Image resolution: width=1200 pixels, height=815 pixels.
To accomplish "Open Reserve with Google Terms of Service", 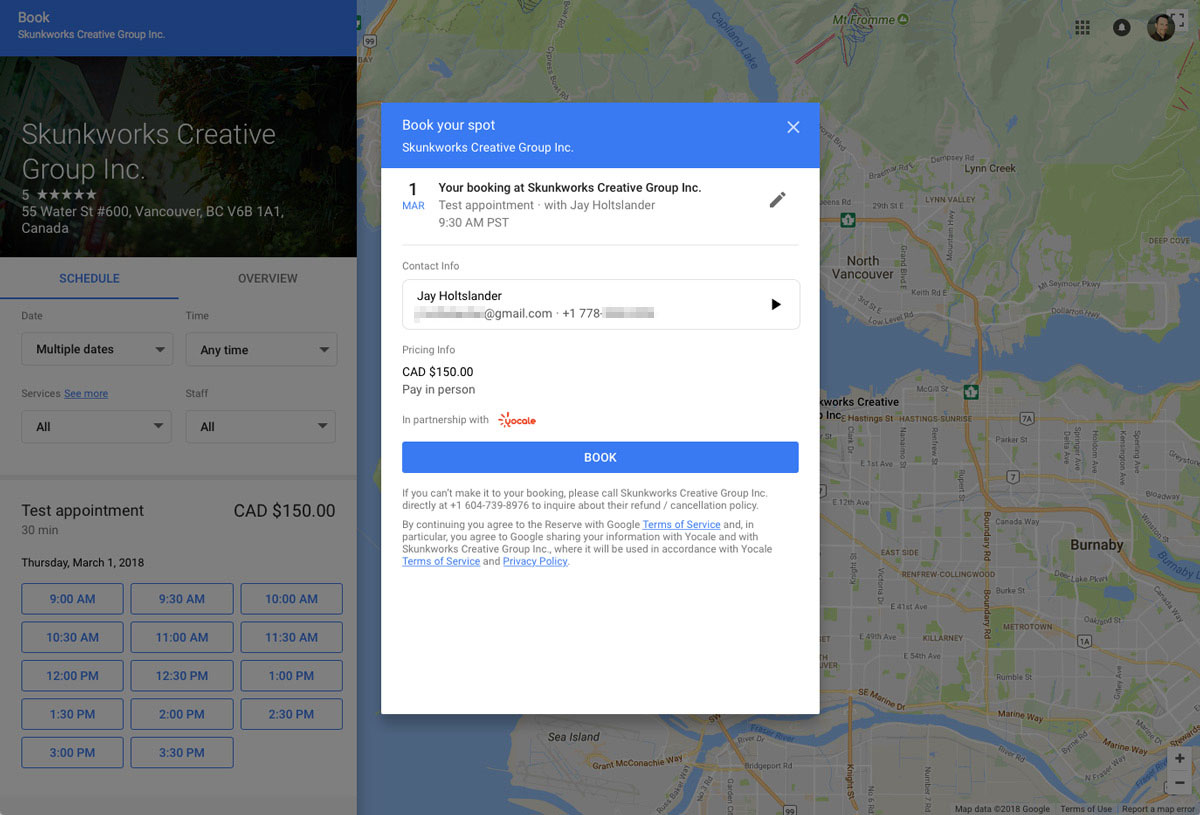I will (681, 525).
